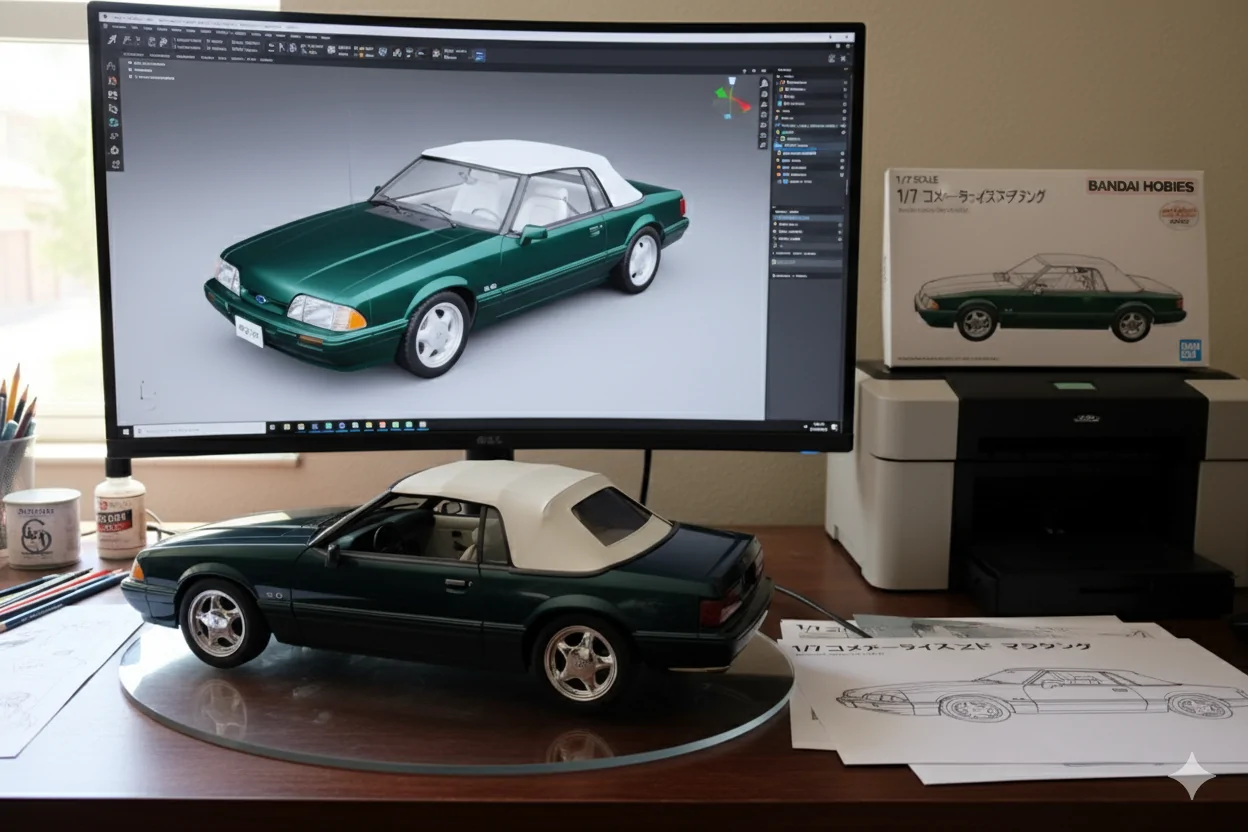Click the taskbar clock in system tray
1248x832 pixels.
[818, 427]
